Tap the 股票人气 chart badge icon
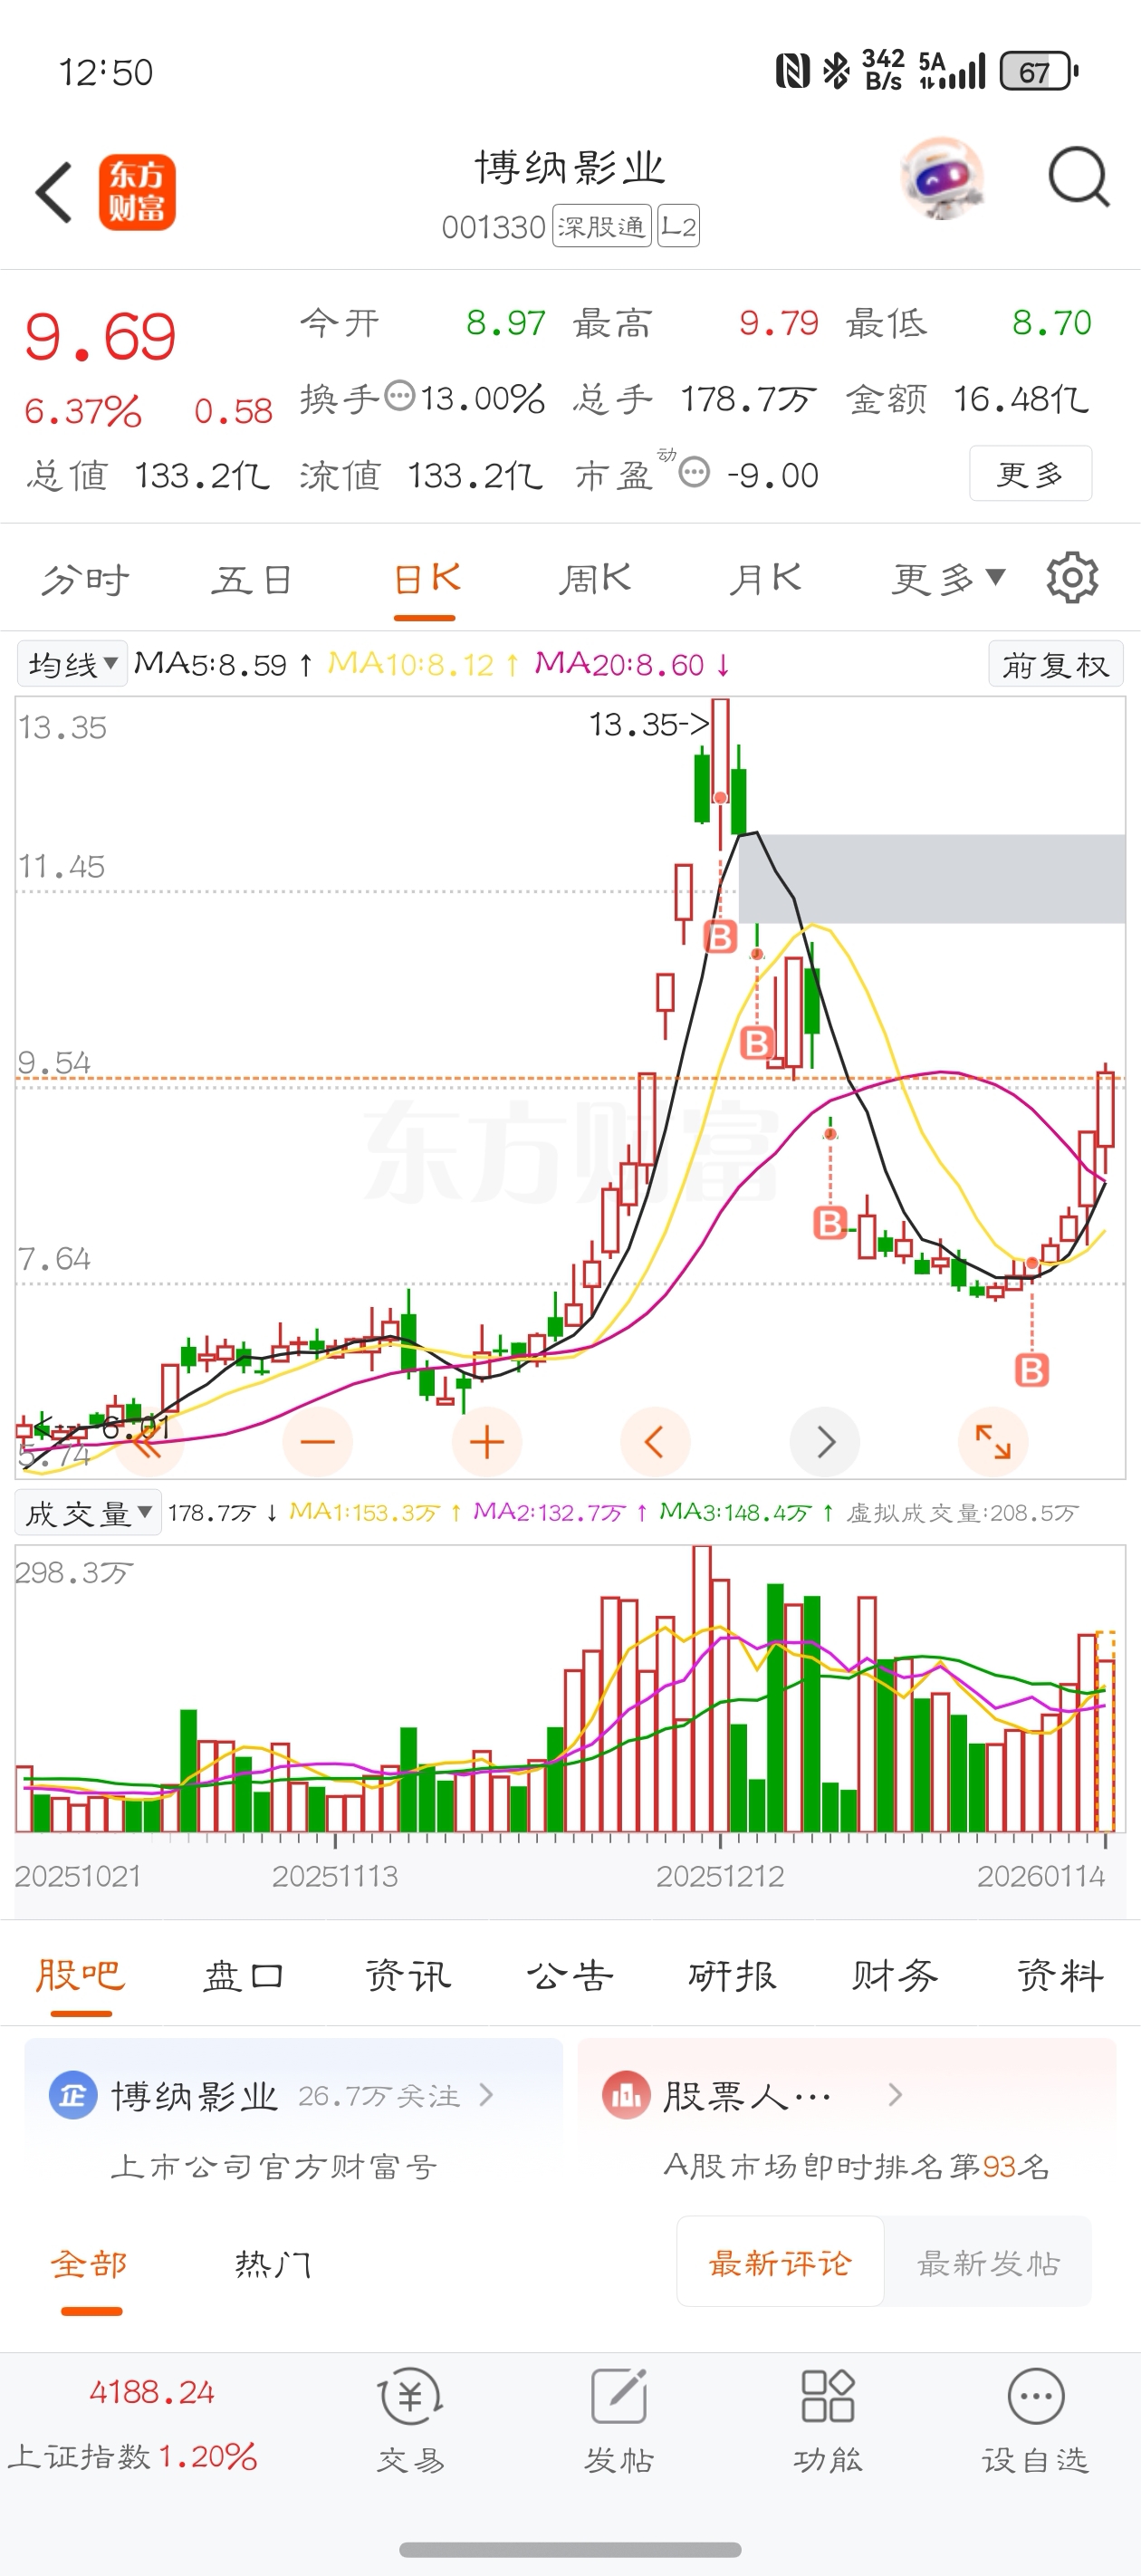The height and width of the screenshot is (2576, 1141). tap(626, 2095)
